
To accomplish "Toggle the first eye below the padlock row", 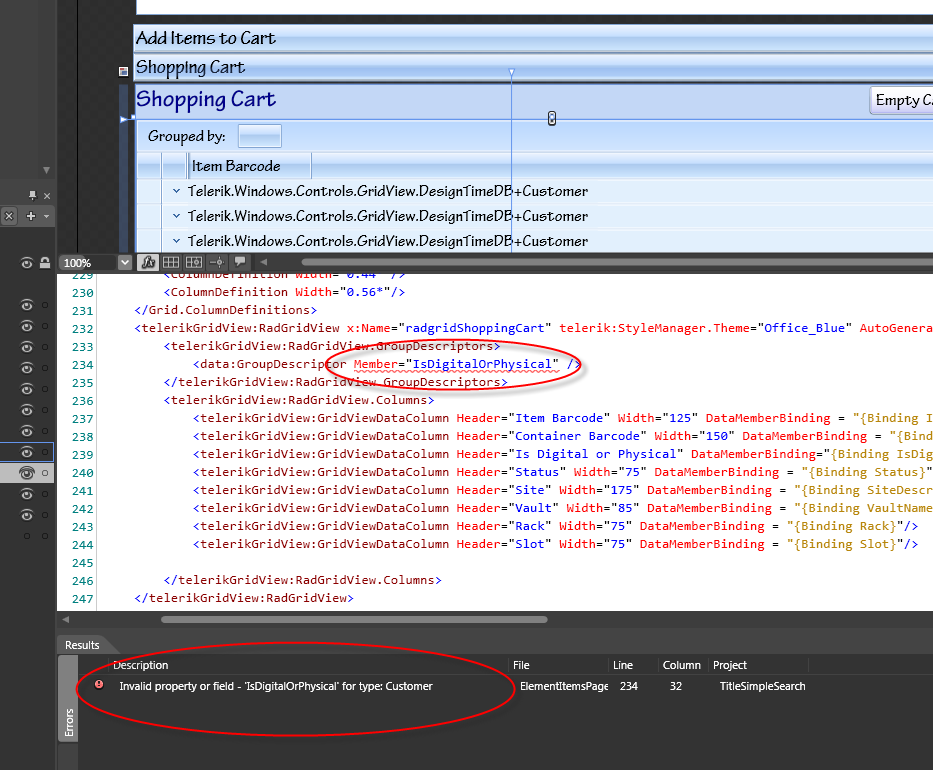I will (x=27, y=305).
